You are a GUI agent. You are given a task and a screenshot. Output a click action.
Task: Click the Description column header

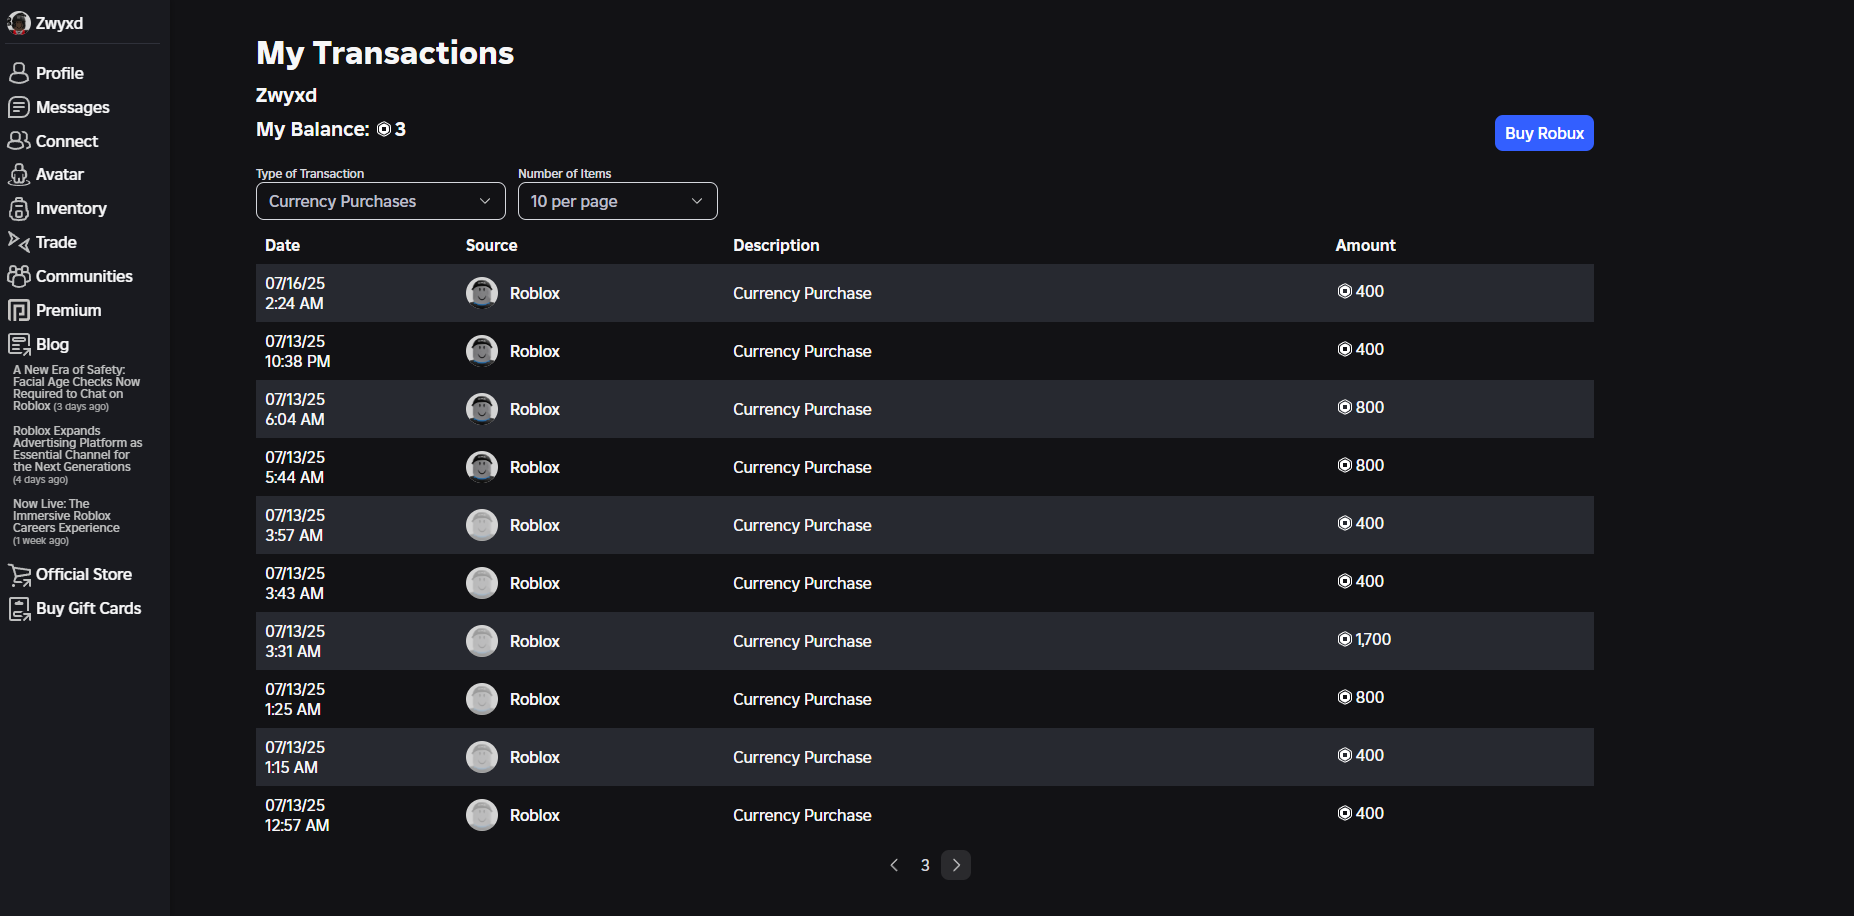tap(776, 245)
